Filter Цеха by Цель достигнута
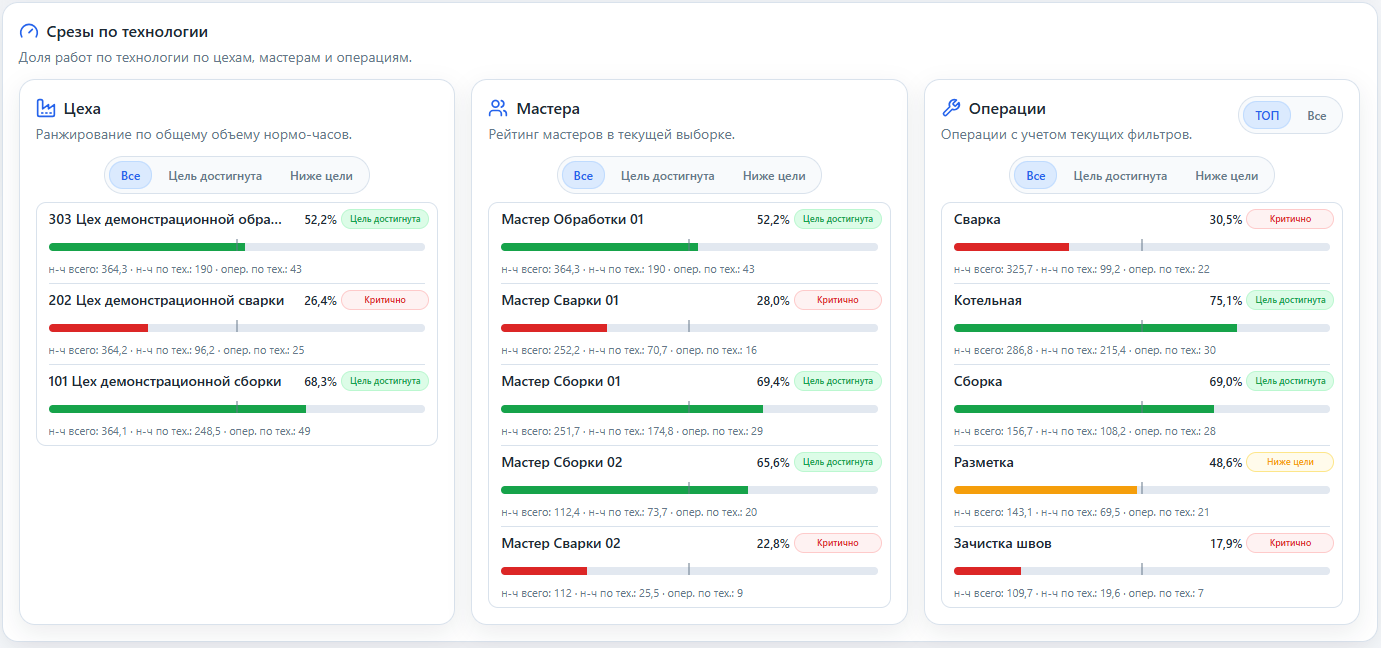This screenshot has width=1381, height=648. 215,176
